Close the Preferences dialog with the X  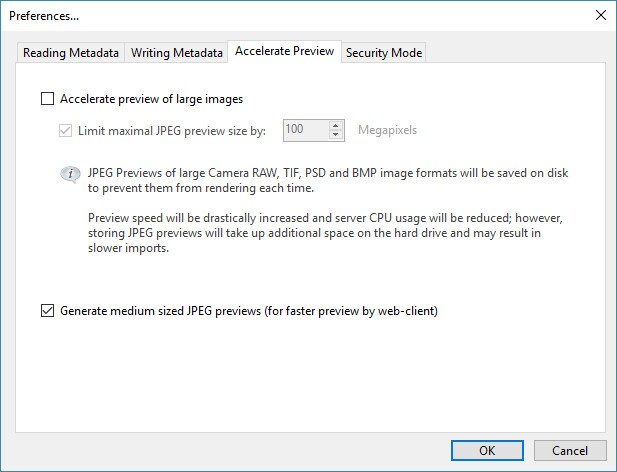599,15
